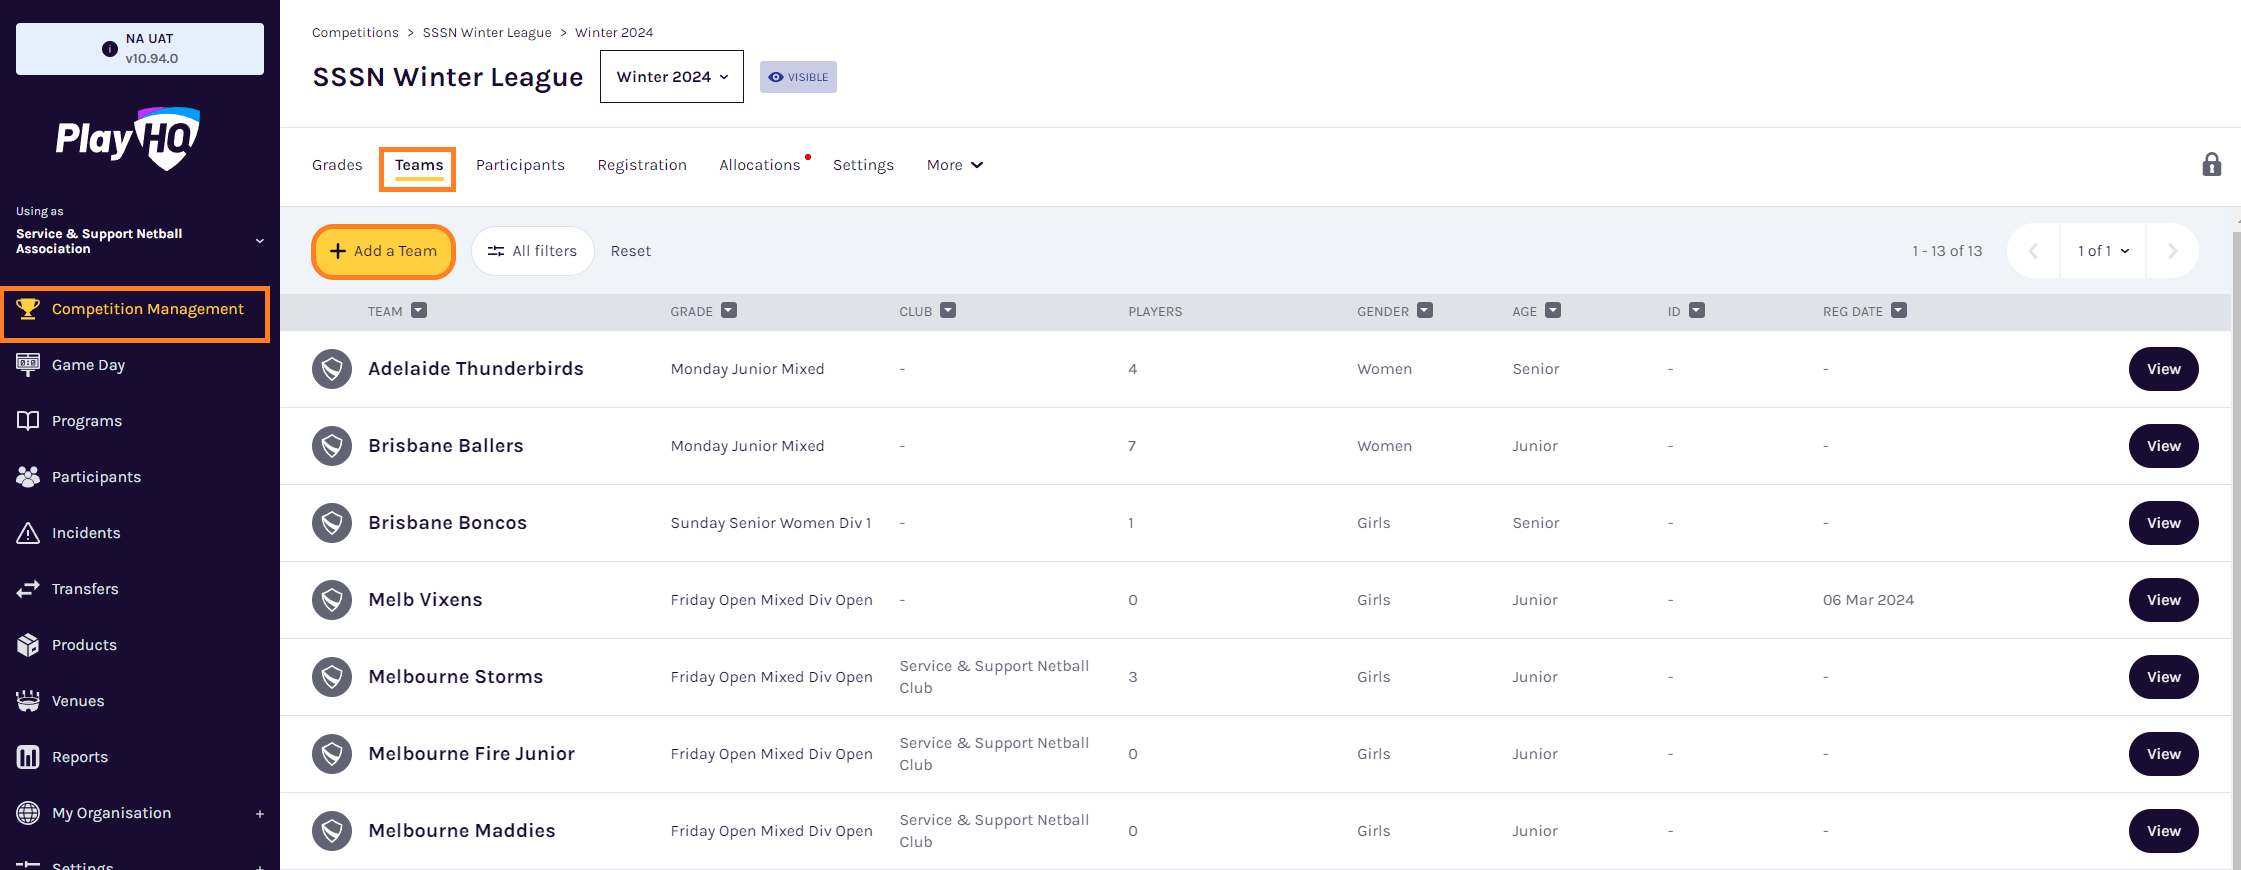
Task: Click the Add a Team button
Action: [384, 251]
